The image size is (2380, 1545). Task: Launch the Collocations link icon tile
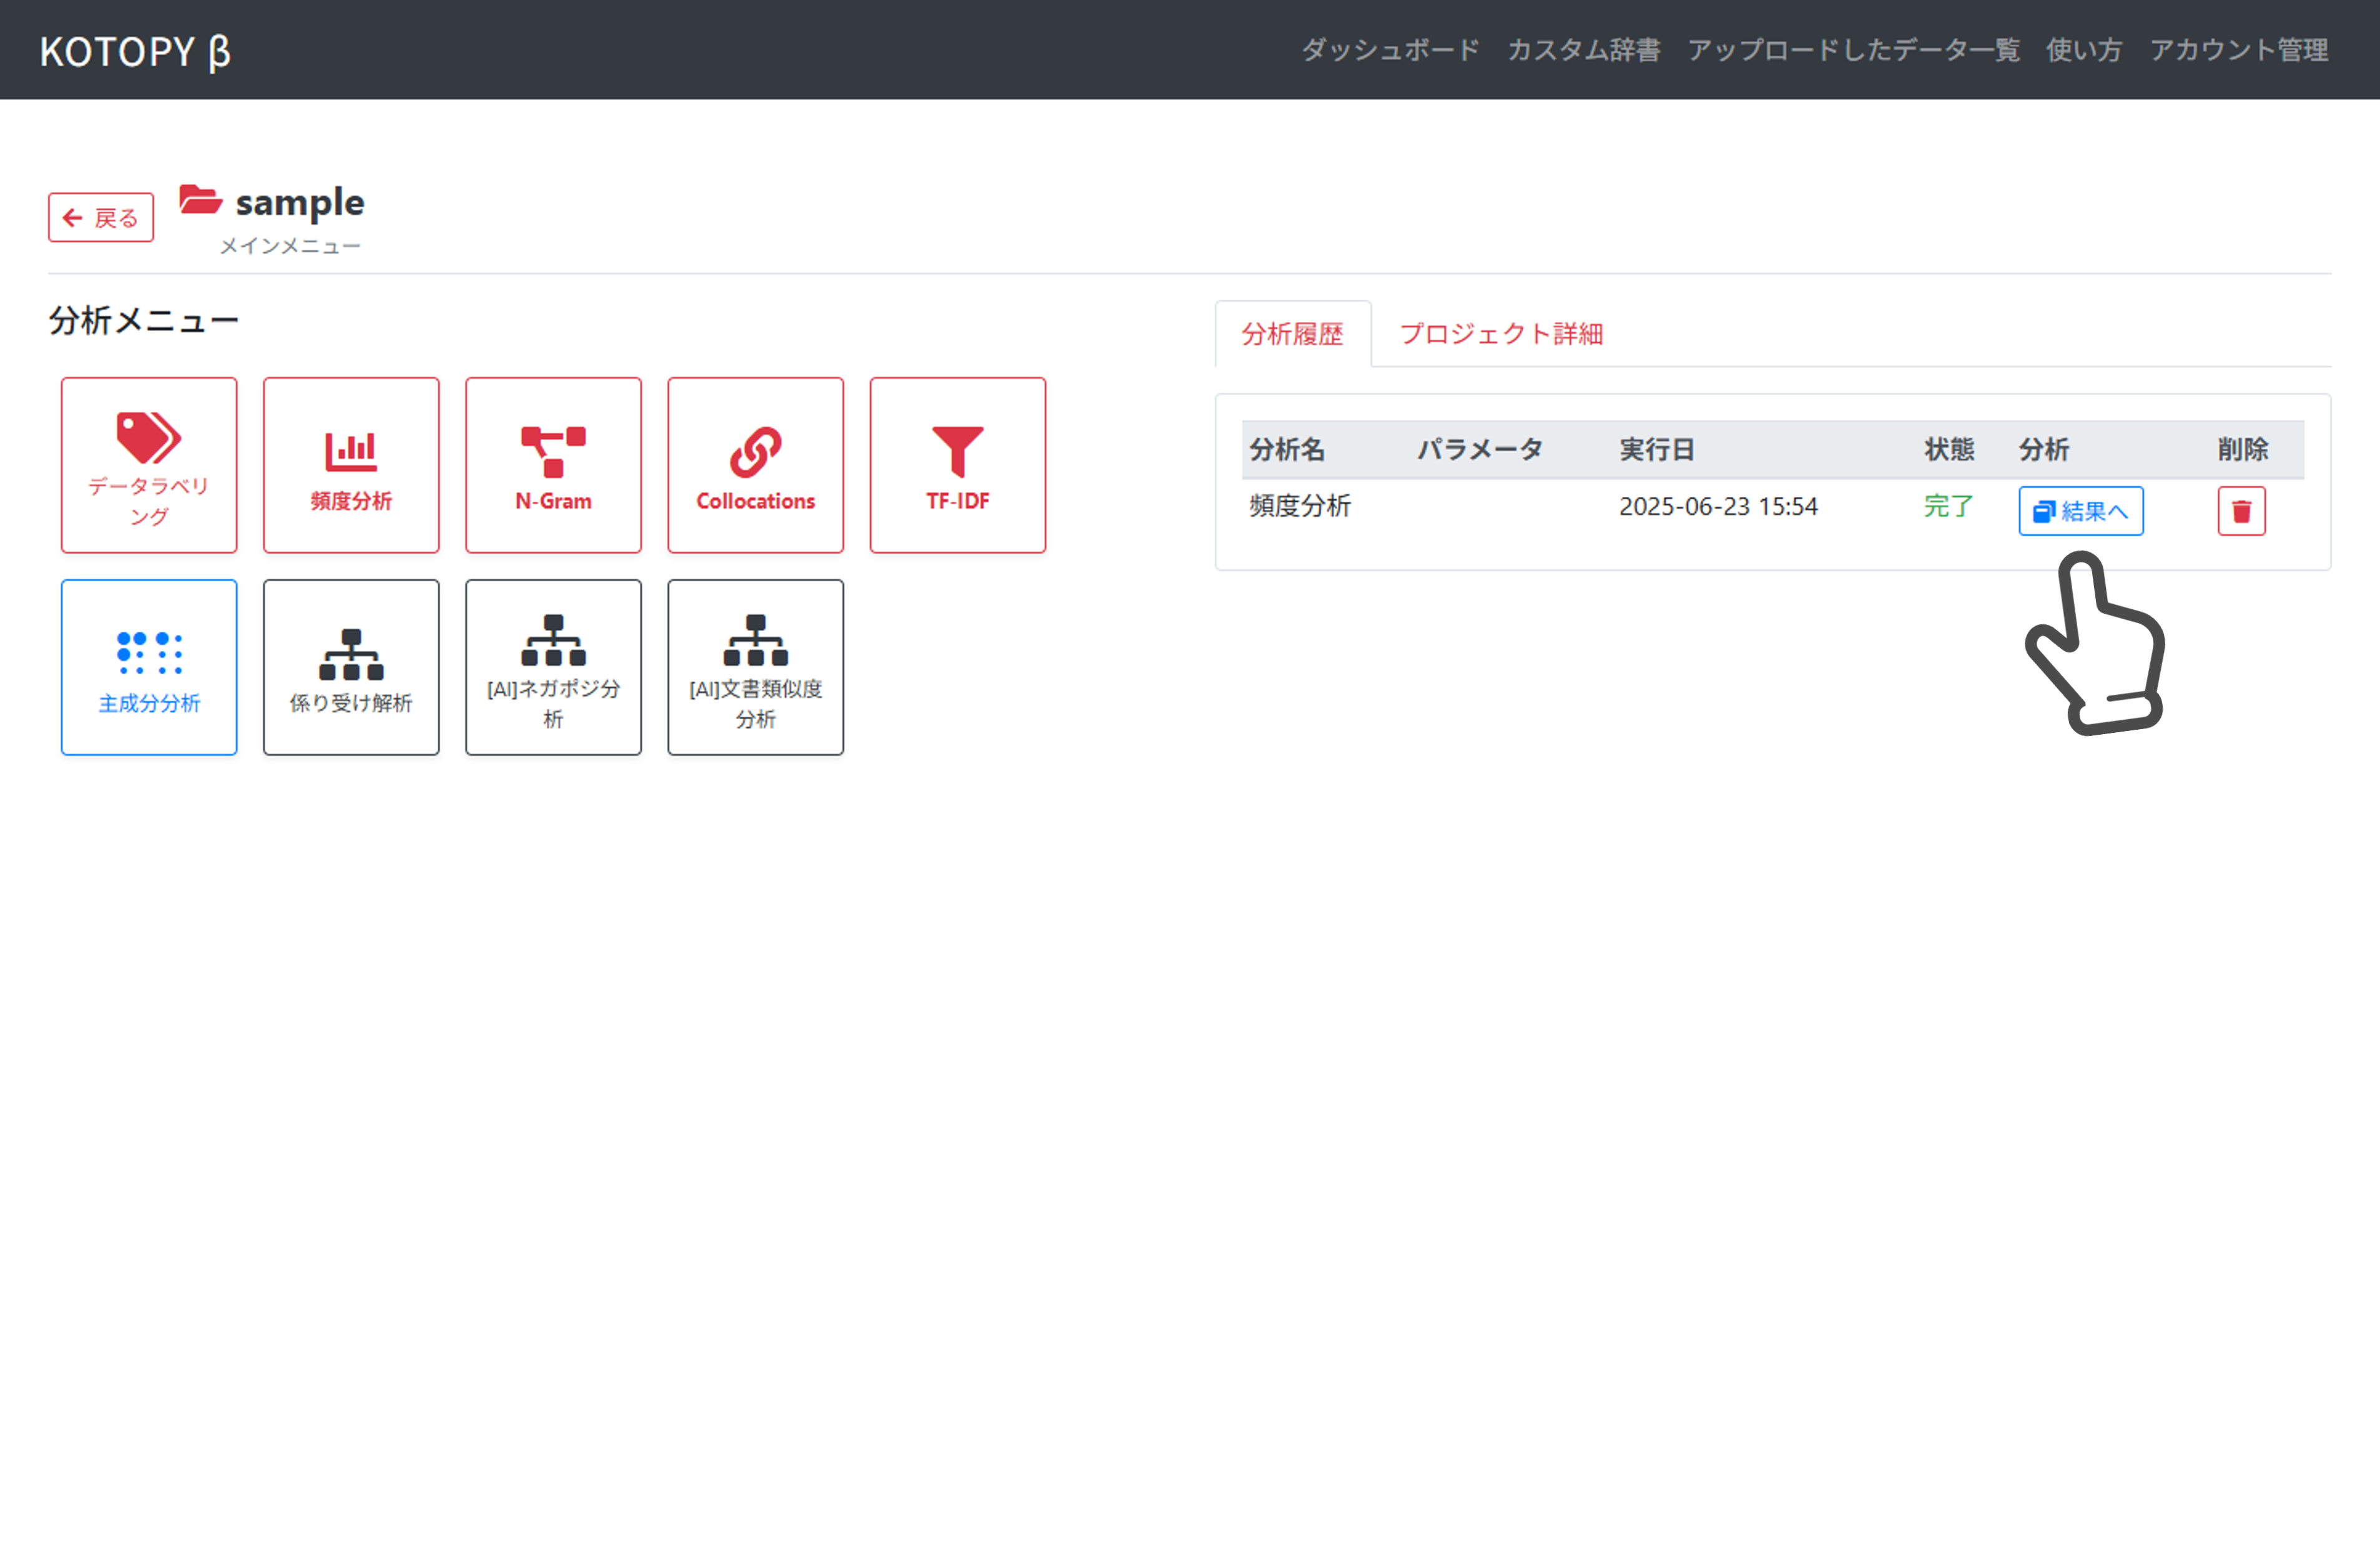click(x=755, y=465)
